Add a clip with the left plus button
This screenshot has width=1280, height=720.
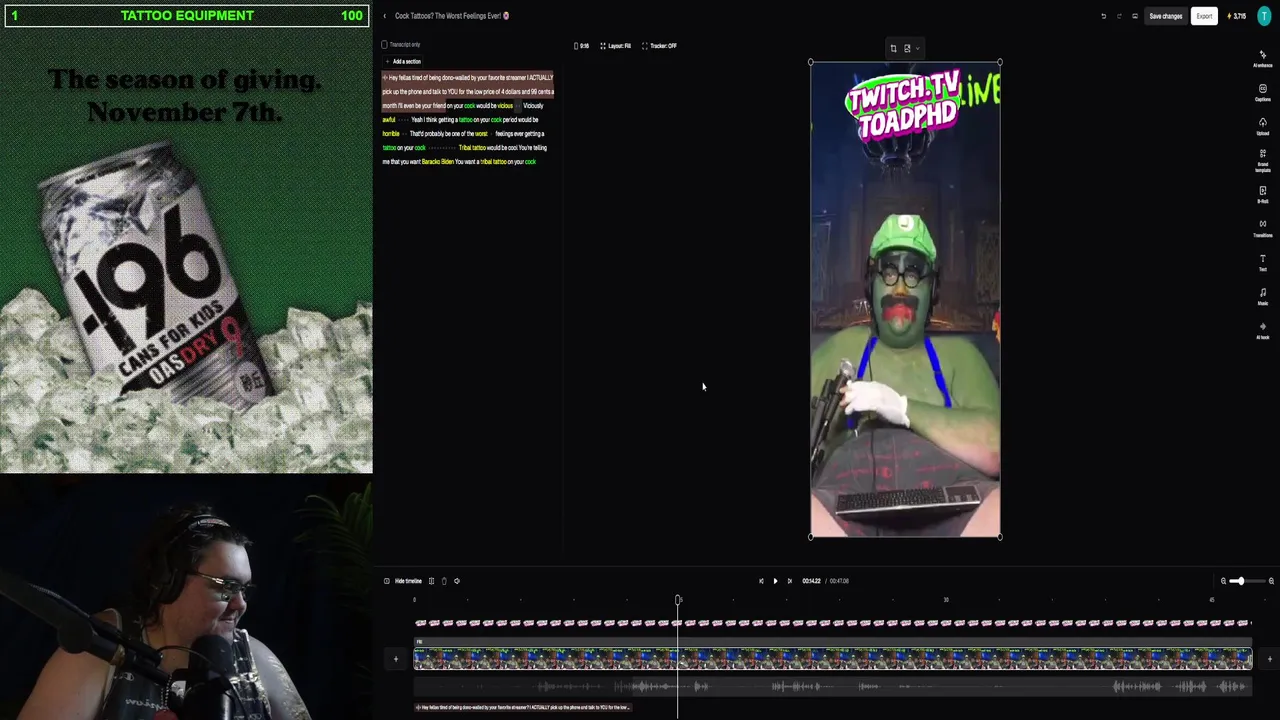click(395, 659)
